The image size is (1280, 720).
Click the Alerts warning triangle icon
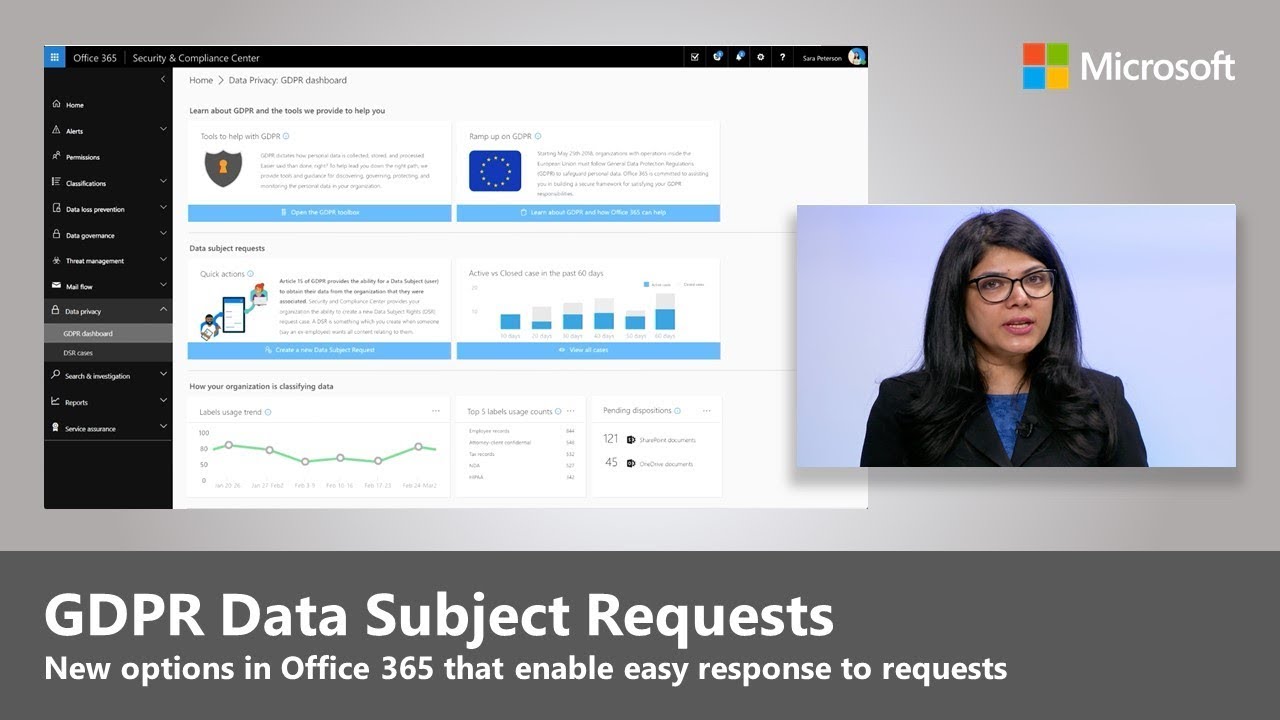[56, 130]
